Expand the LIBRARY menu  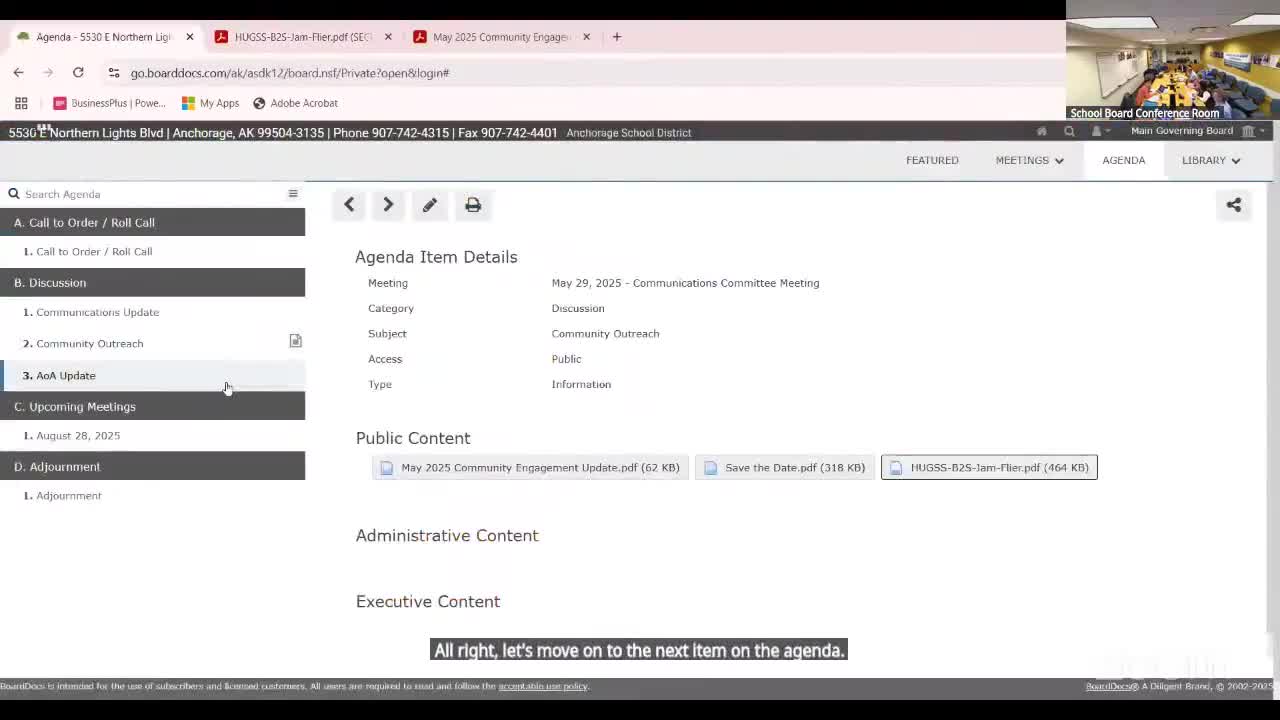point(1211,160)
